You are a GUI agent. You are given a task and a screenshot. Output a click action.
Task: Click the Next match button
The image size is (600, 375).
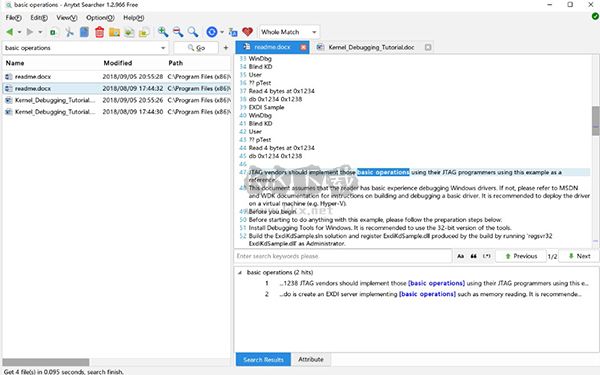pos(579,256)
